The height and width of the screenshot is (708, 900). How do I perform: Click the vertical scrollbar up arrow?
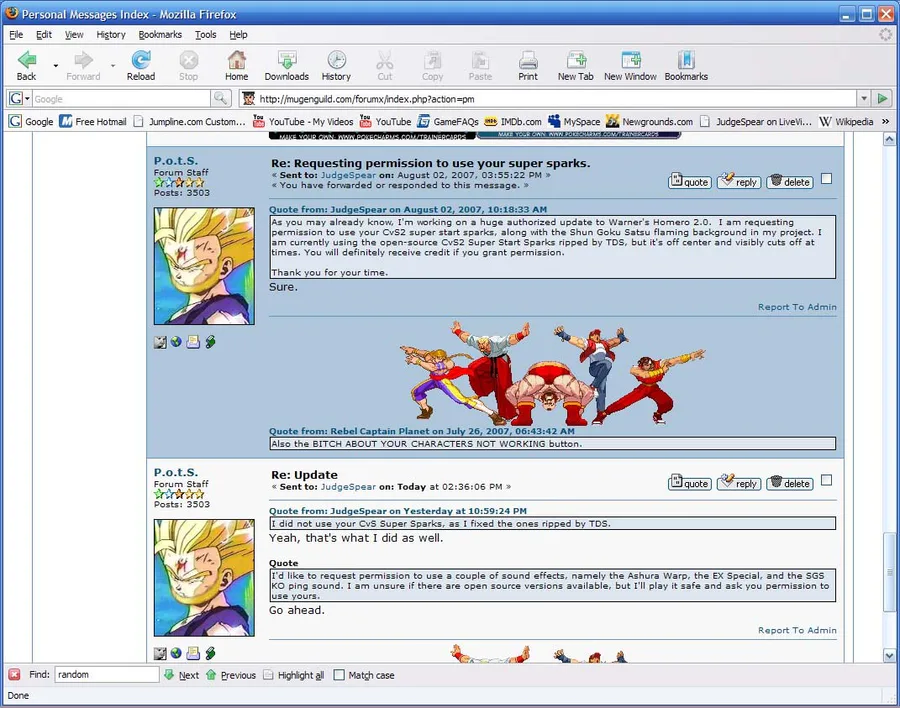click(x=889, y=139)
